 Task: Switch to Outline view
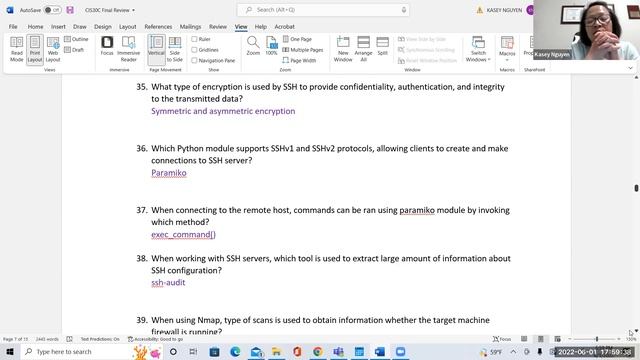76,39
